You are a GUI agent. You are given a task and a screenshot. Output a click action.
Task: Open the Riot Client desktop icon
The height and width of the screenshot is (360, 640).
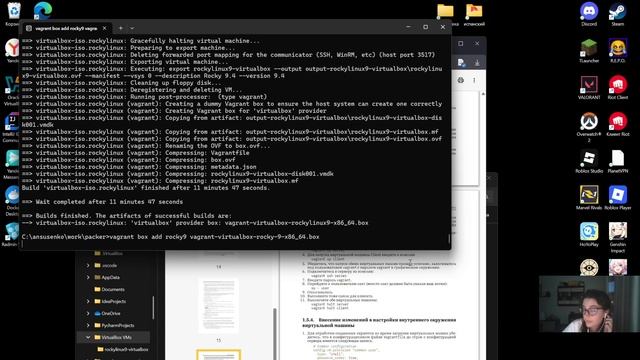pyautogui.click(x=618, y=86)
